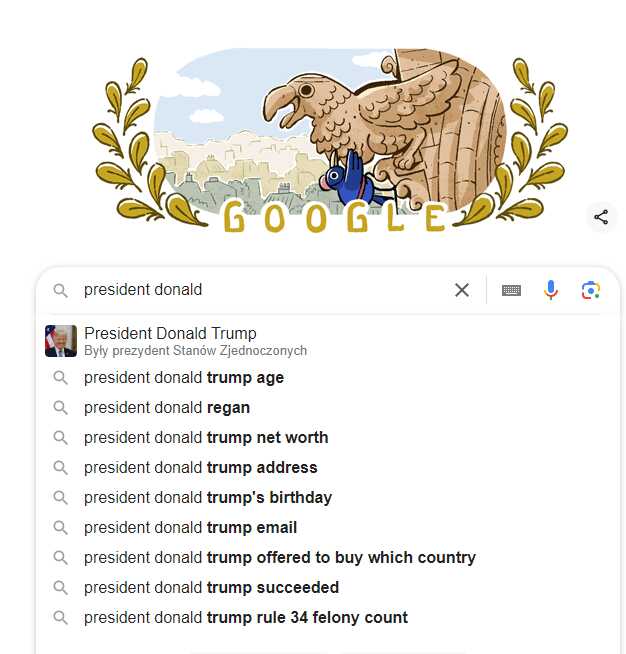The image size is (626, 654).
Task: Start voice search with microphone icon
Action: click(x=551, y=290)
